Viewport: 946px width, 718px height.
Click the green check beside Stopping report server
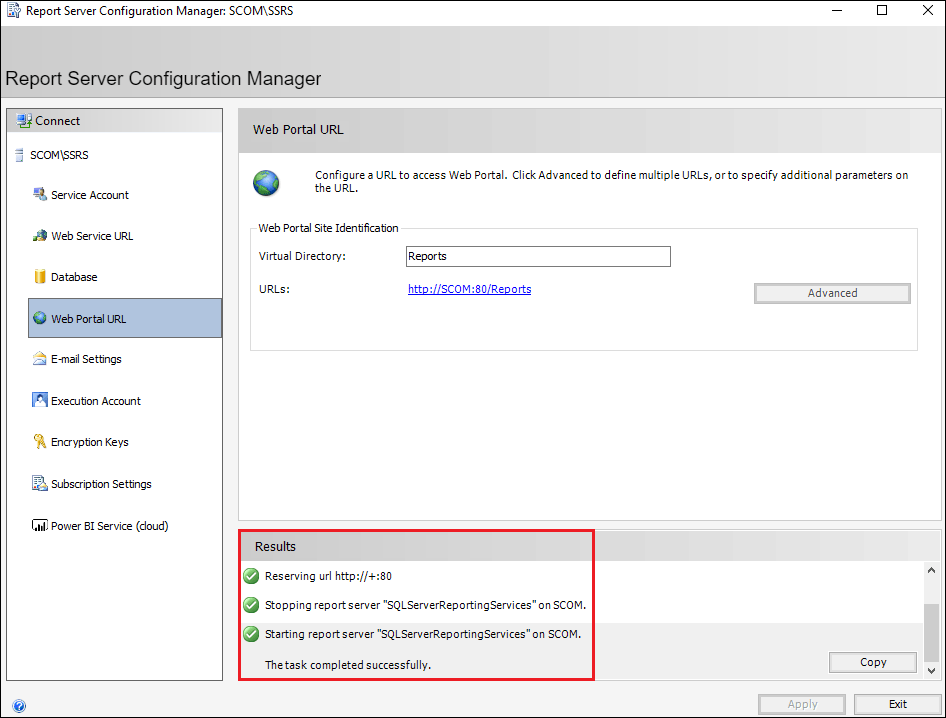[x=251, y=605]
